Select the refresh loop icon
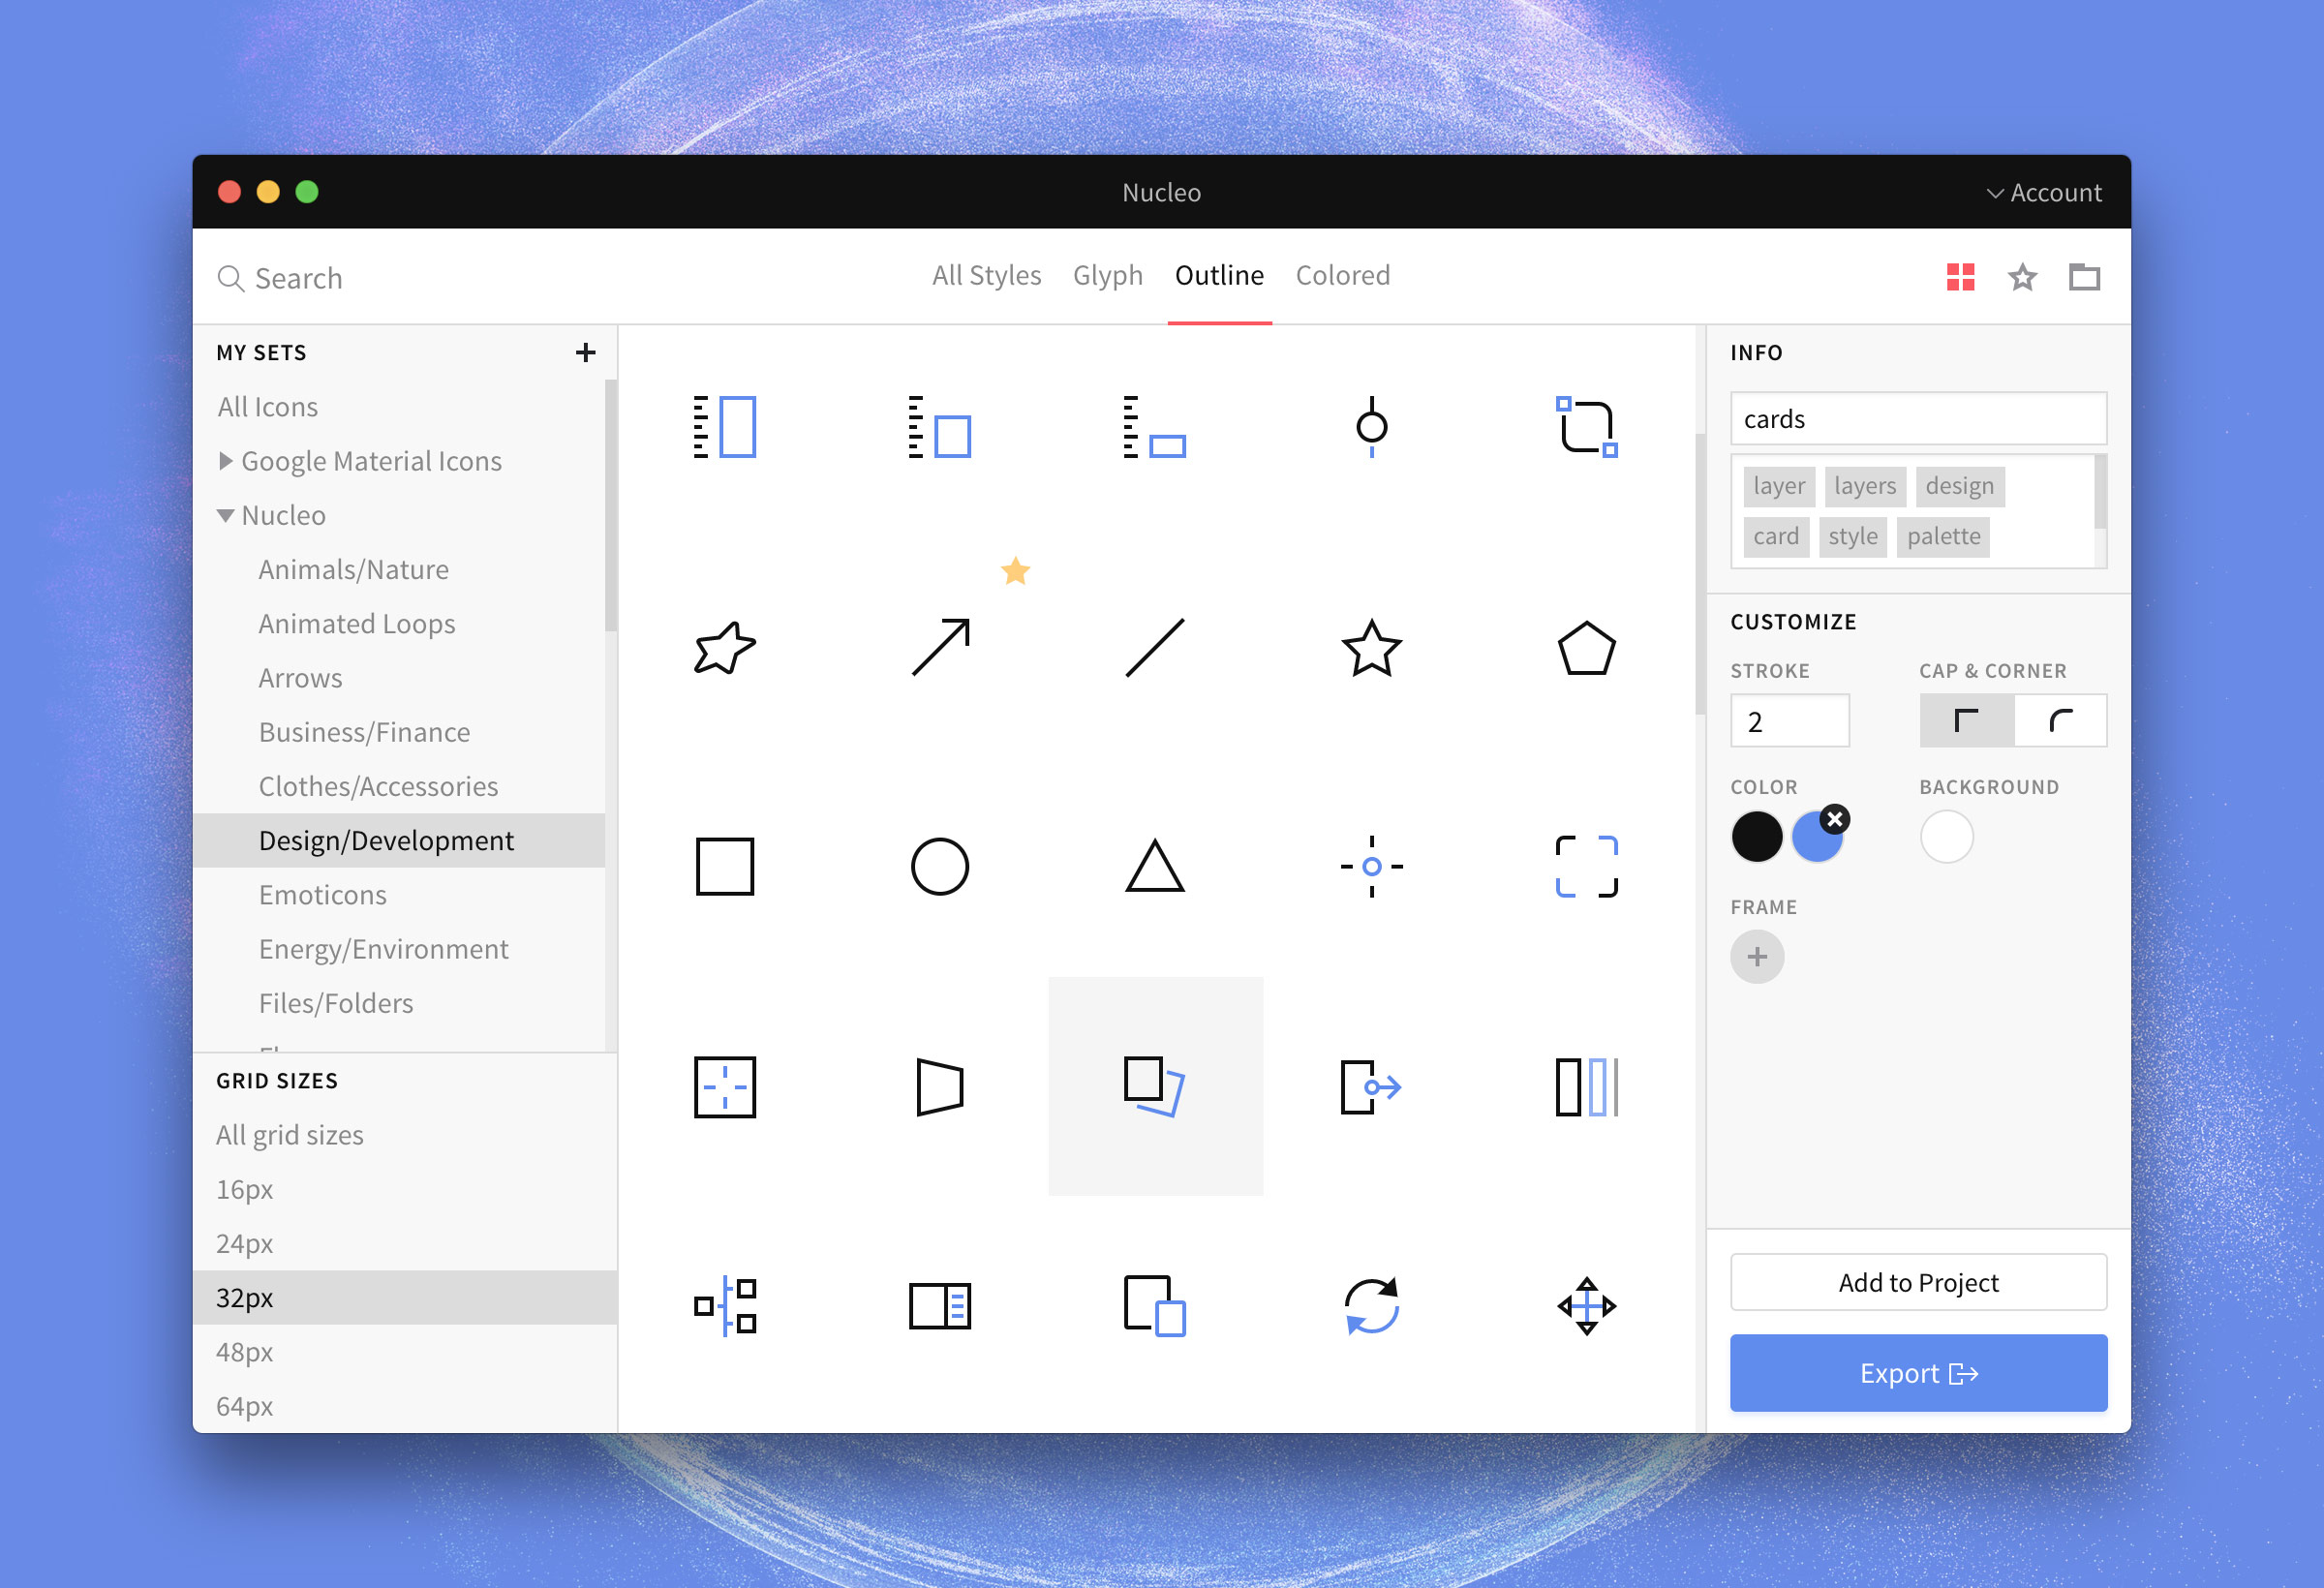The height and width of the screenshot is (1588, 2324). pyautogui.click(x=1371, y=1305)
